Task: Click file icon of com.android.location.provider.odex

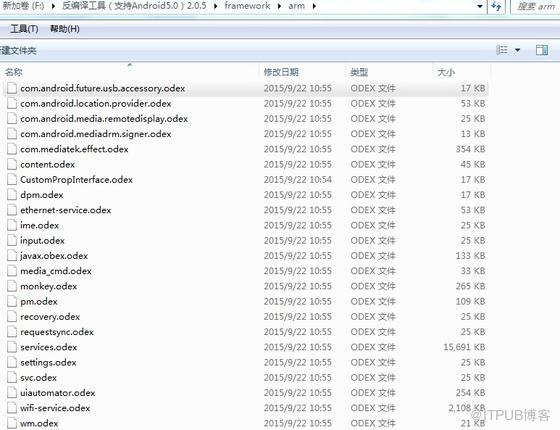Action: (x=12, y=104)
